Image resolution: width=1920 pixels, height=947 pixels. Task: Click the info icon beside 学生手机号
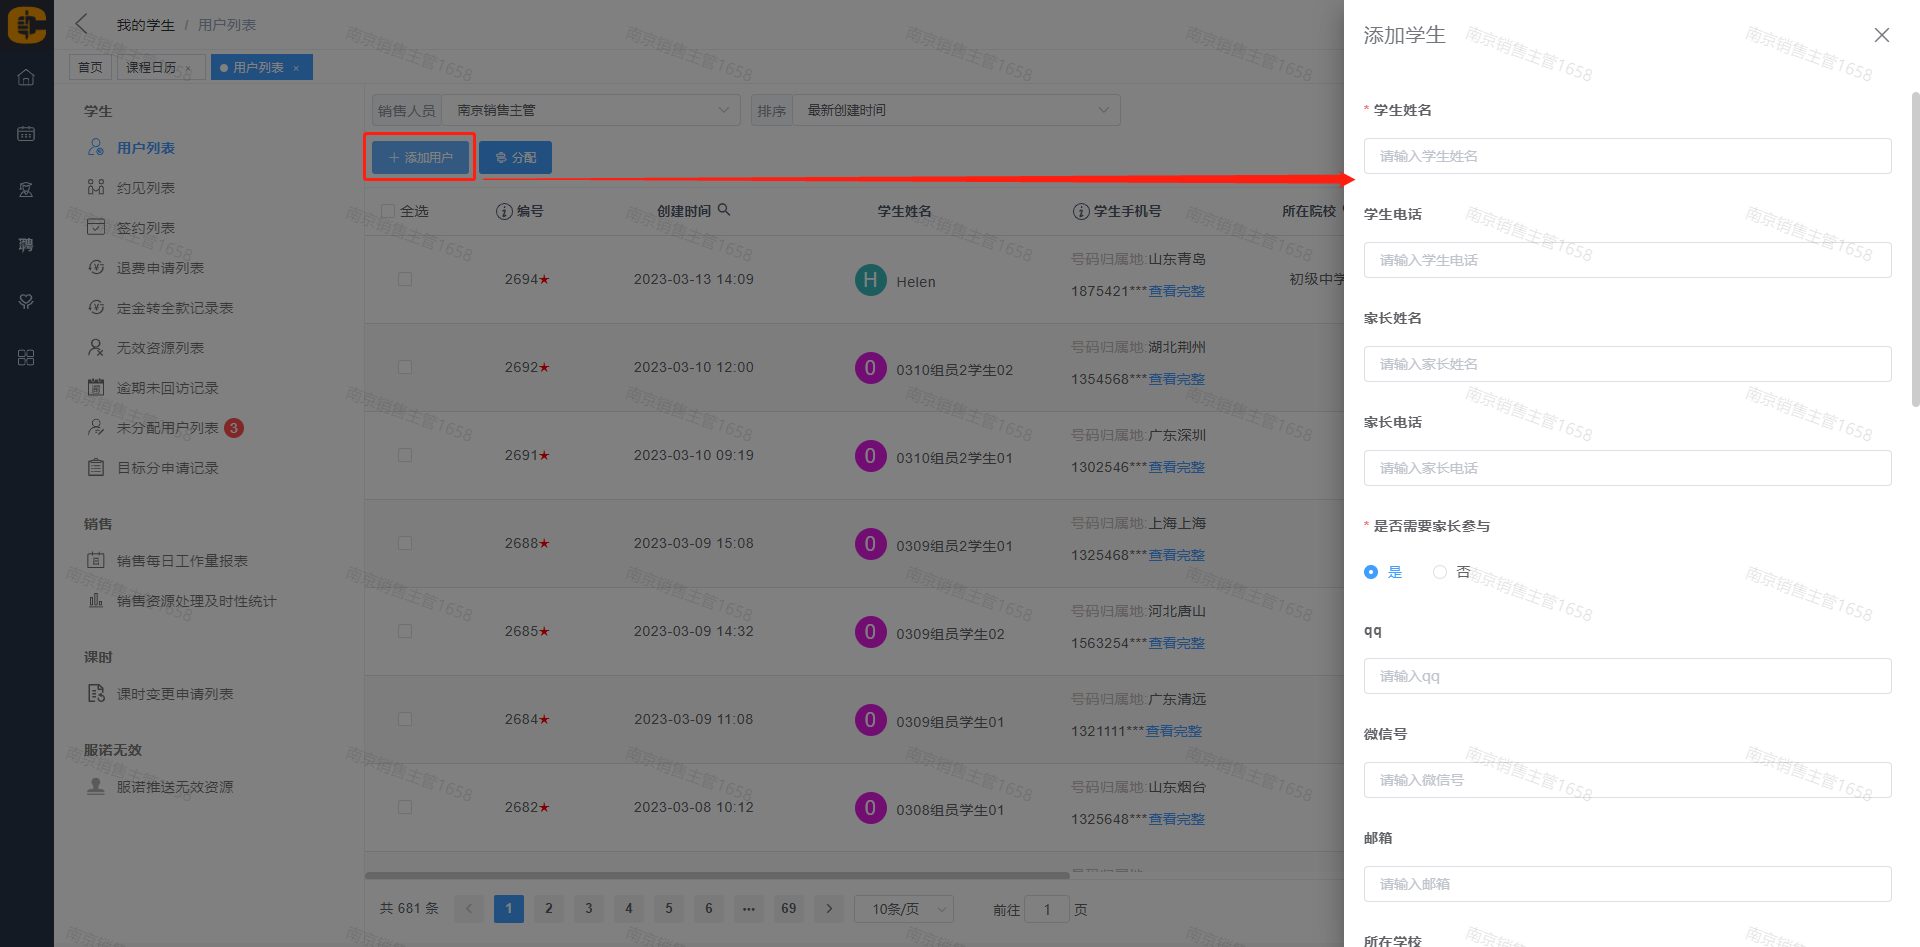(x=1080, y=212)
